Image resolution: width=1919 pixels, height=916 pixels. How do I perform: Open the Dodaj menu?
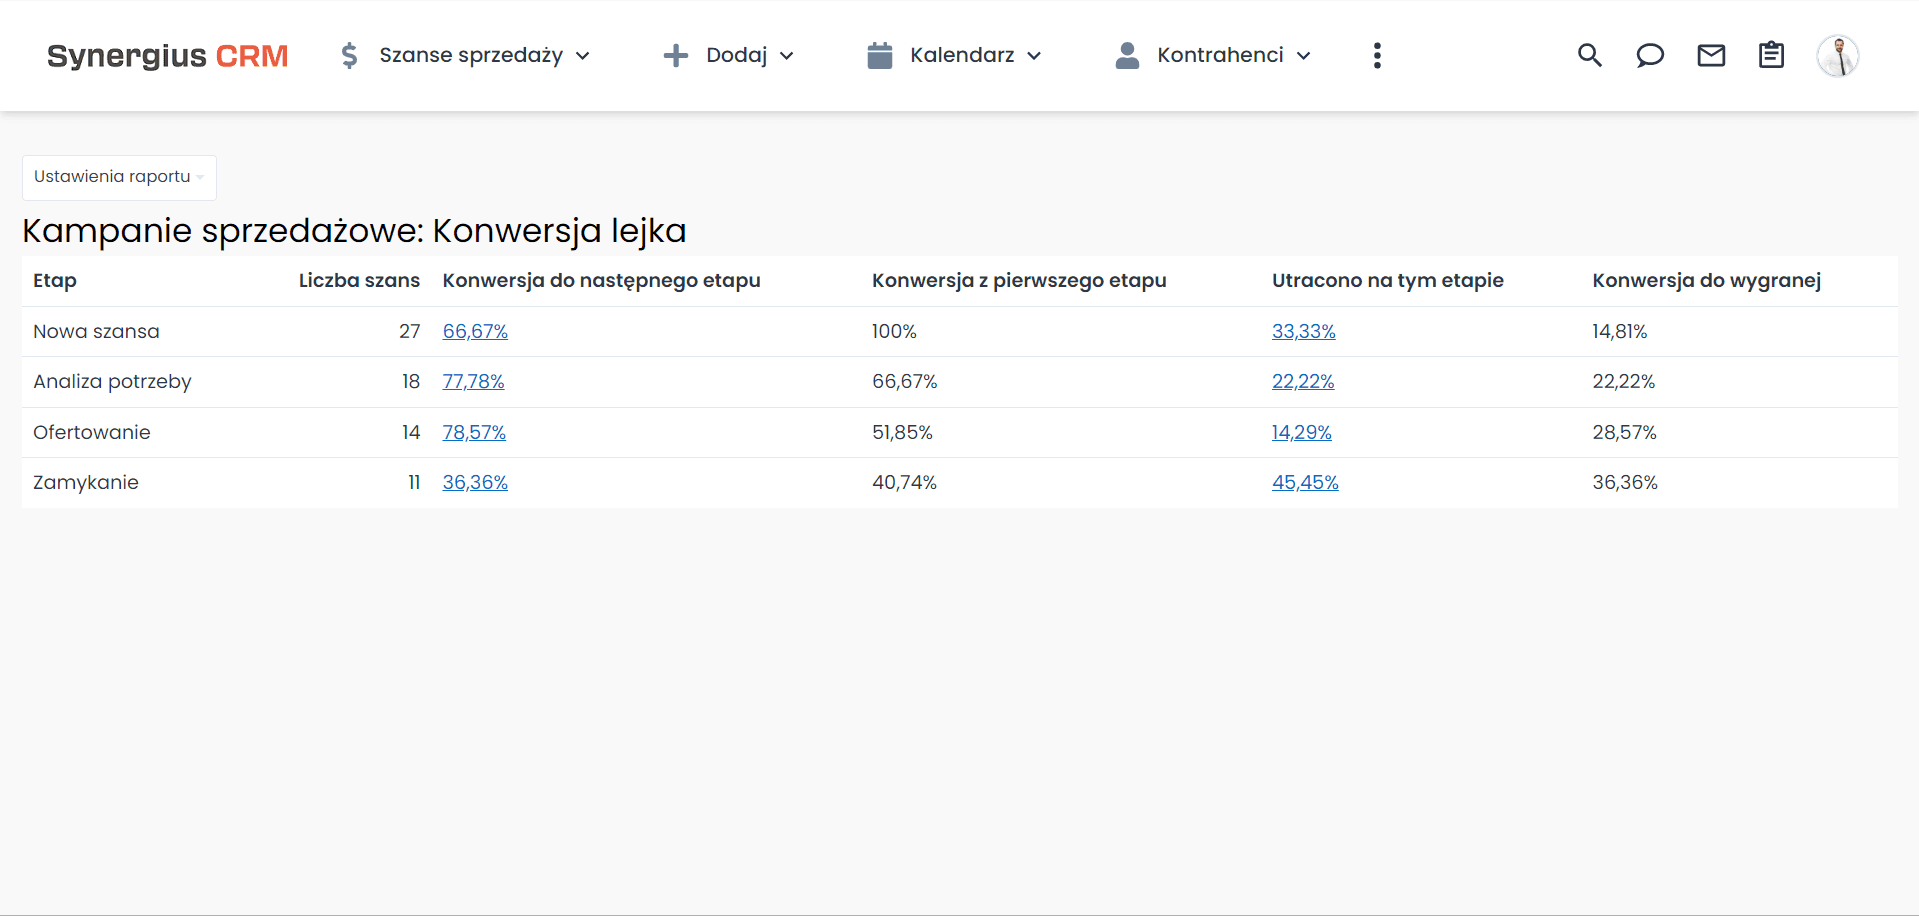737,56
